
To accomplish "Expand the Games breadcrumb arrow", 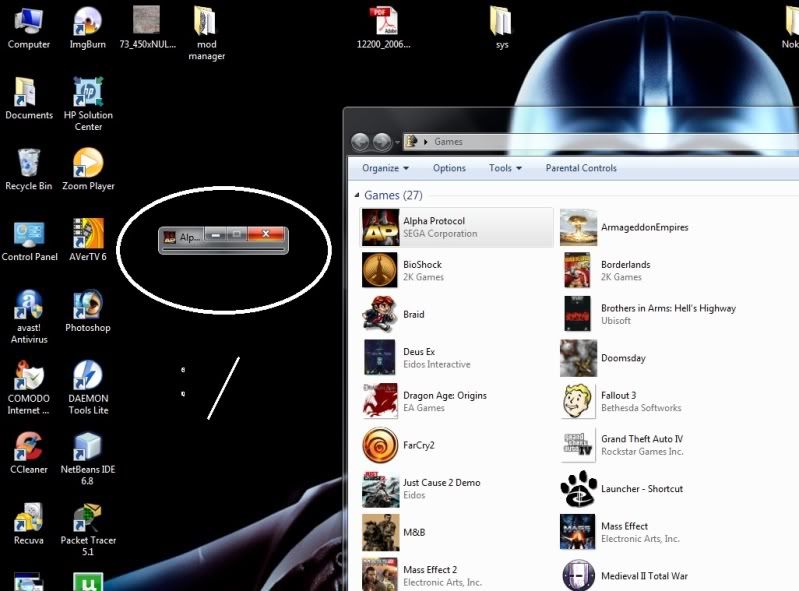I will coord(425,142).
